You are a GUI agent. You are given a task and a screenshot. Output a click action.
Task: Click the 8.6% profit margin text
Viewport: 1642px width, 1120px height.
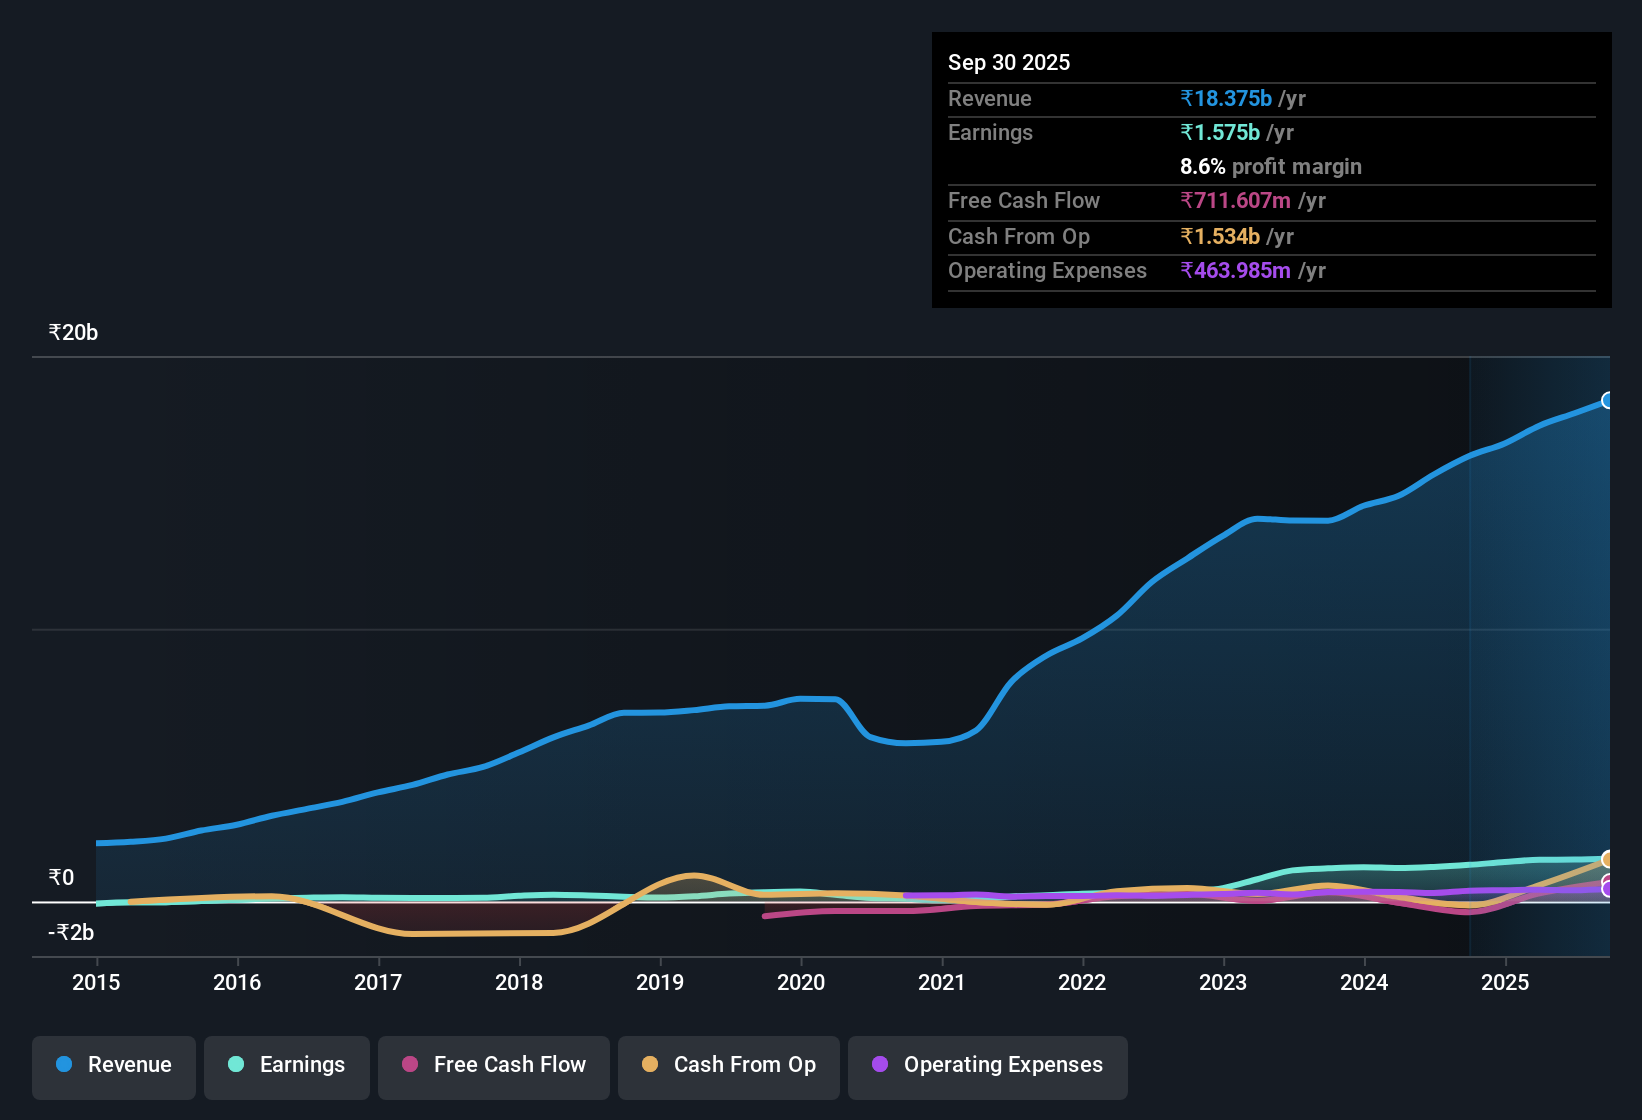[1270, 166]
